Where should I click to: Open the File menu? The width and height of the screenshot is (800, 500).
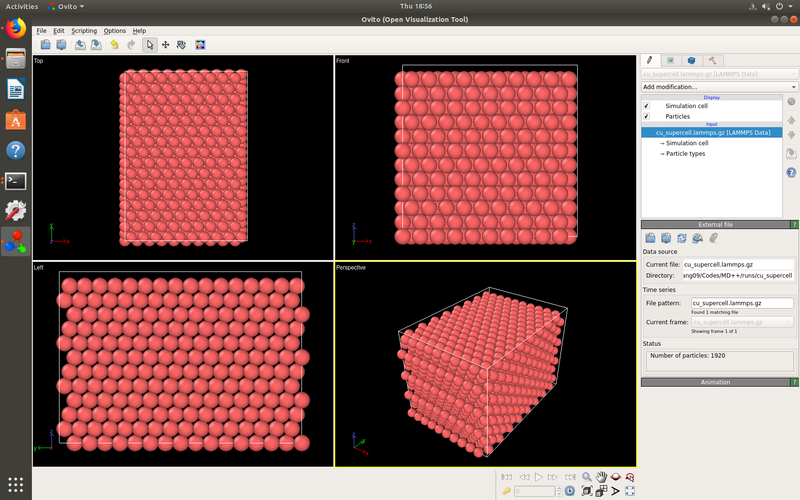tap(41, 31)
